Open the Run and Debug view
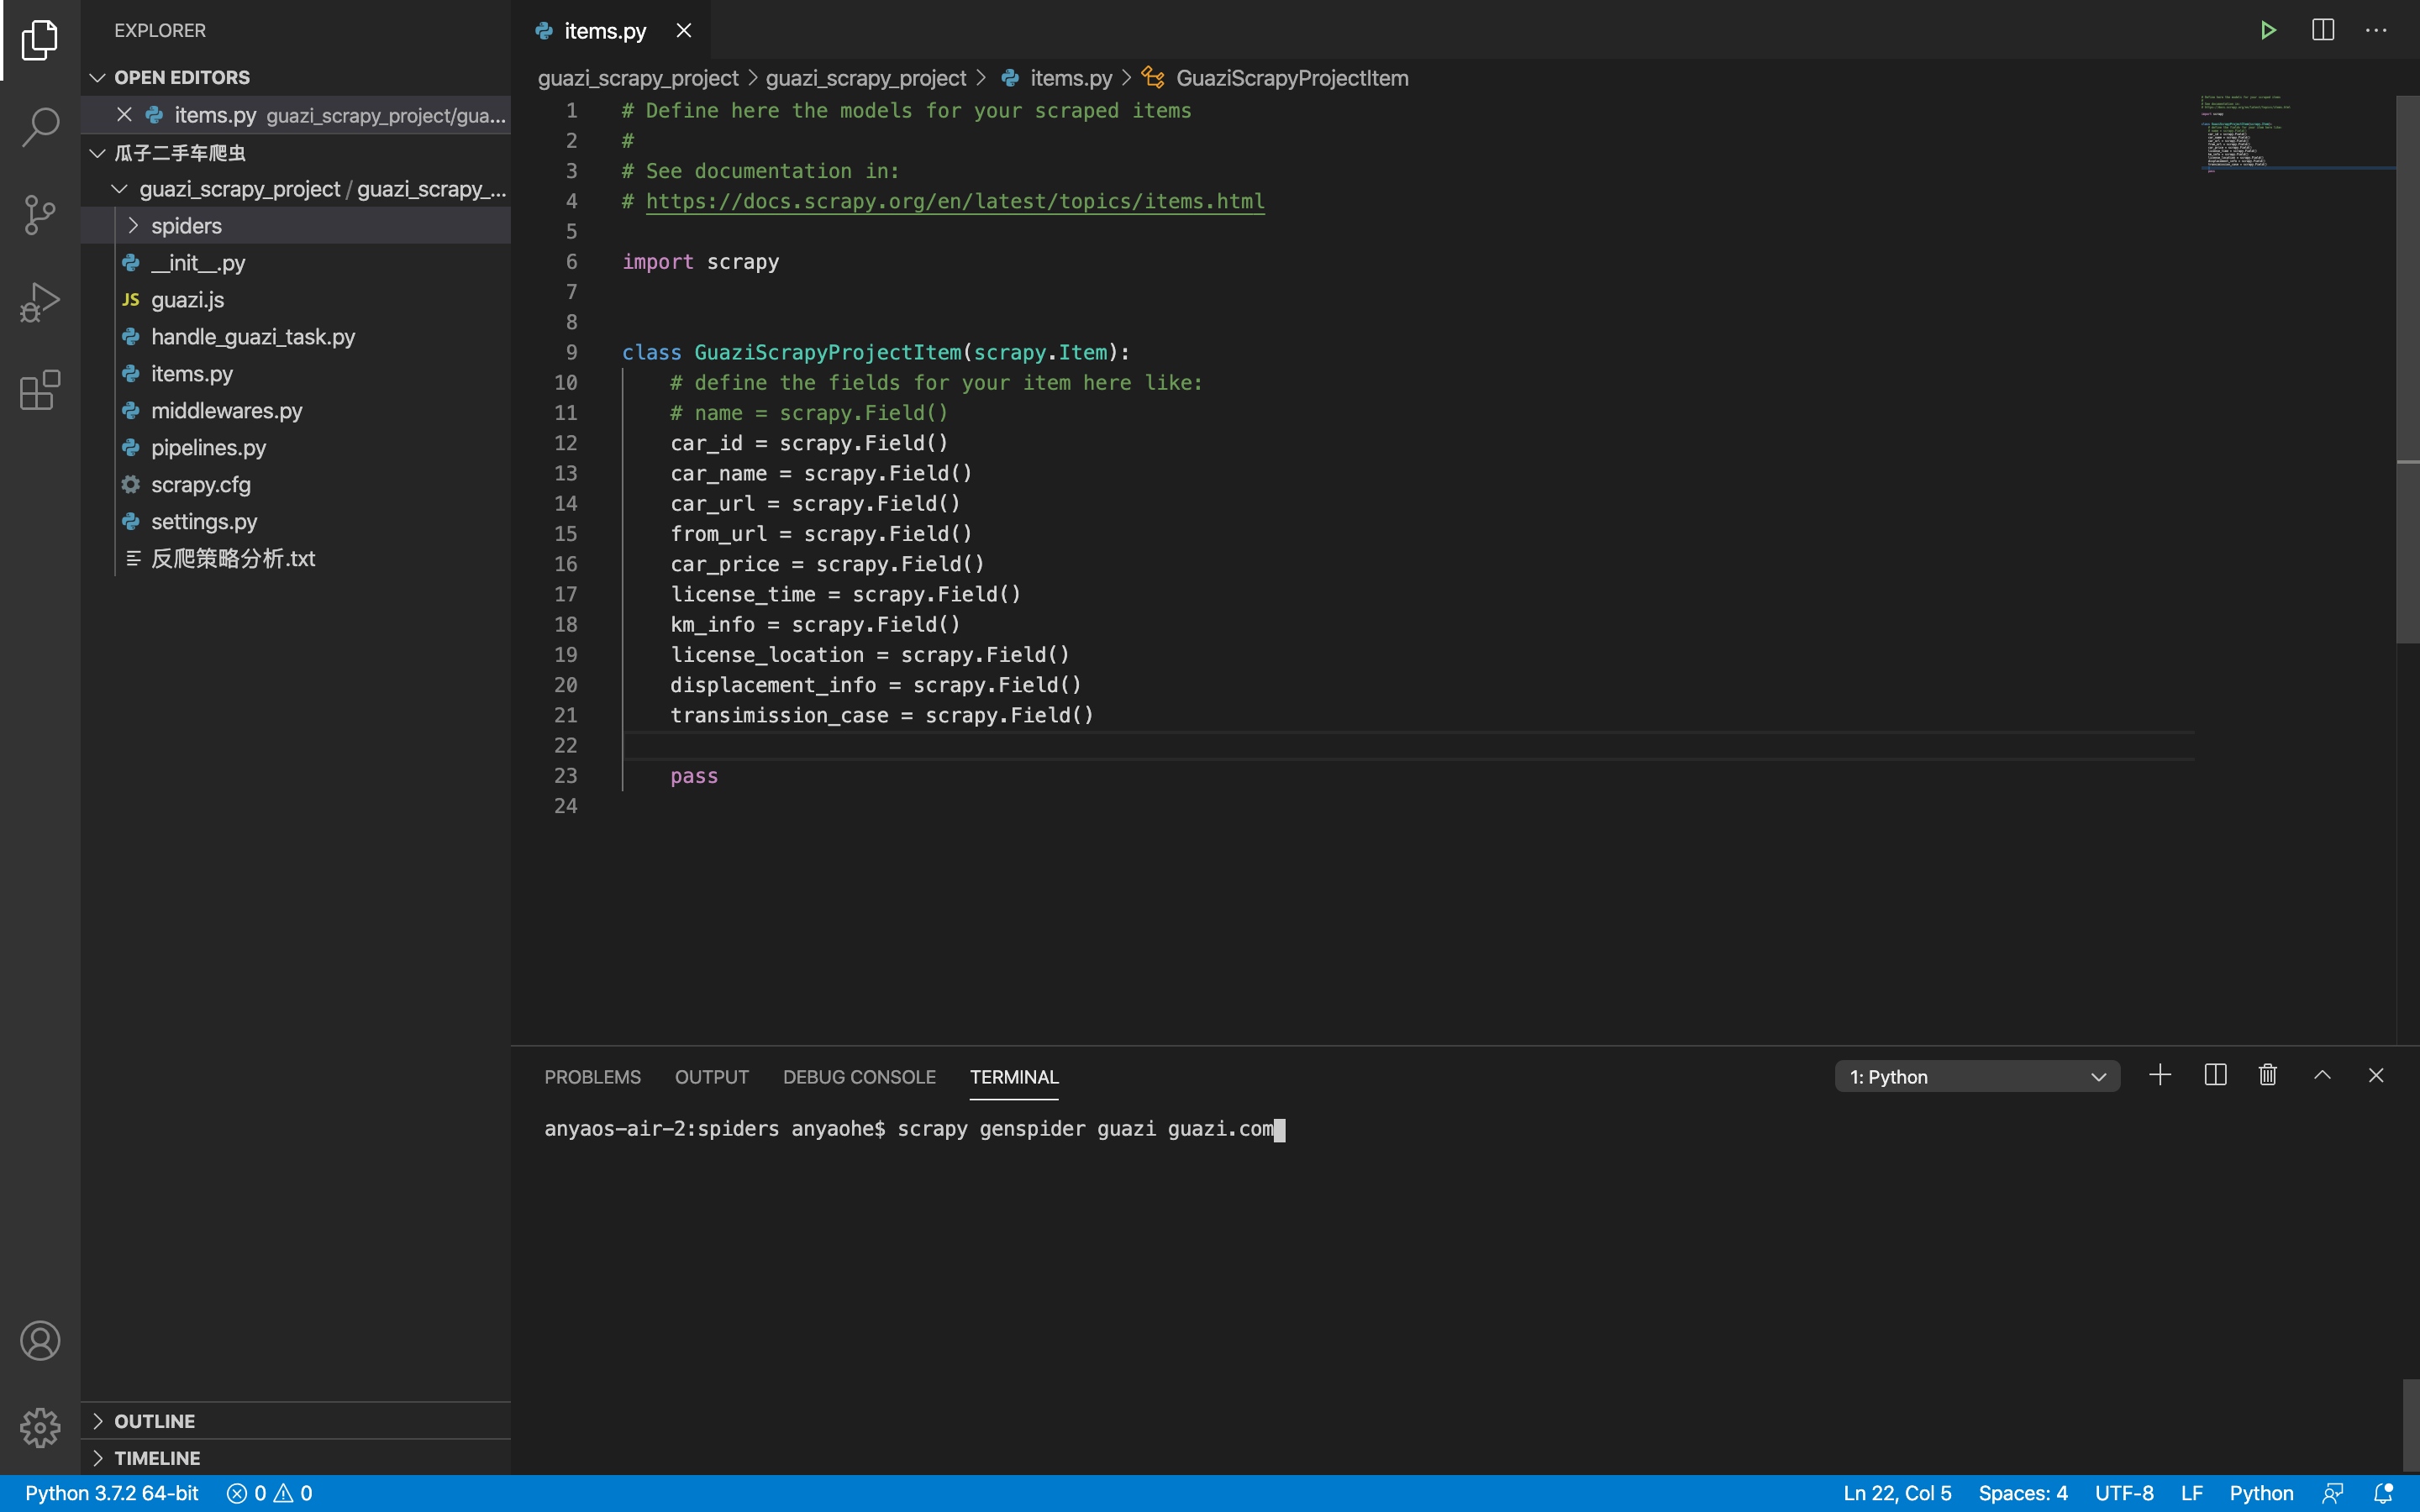2420x1512 pixels. [x=40, y=302]
